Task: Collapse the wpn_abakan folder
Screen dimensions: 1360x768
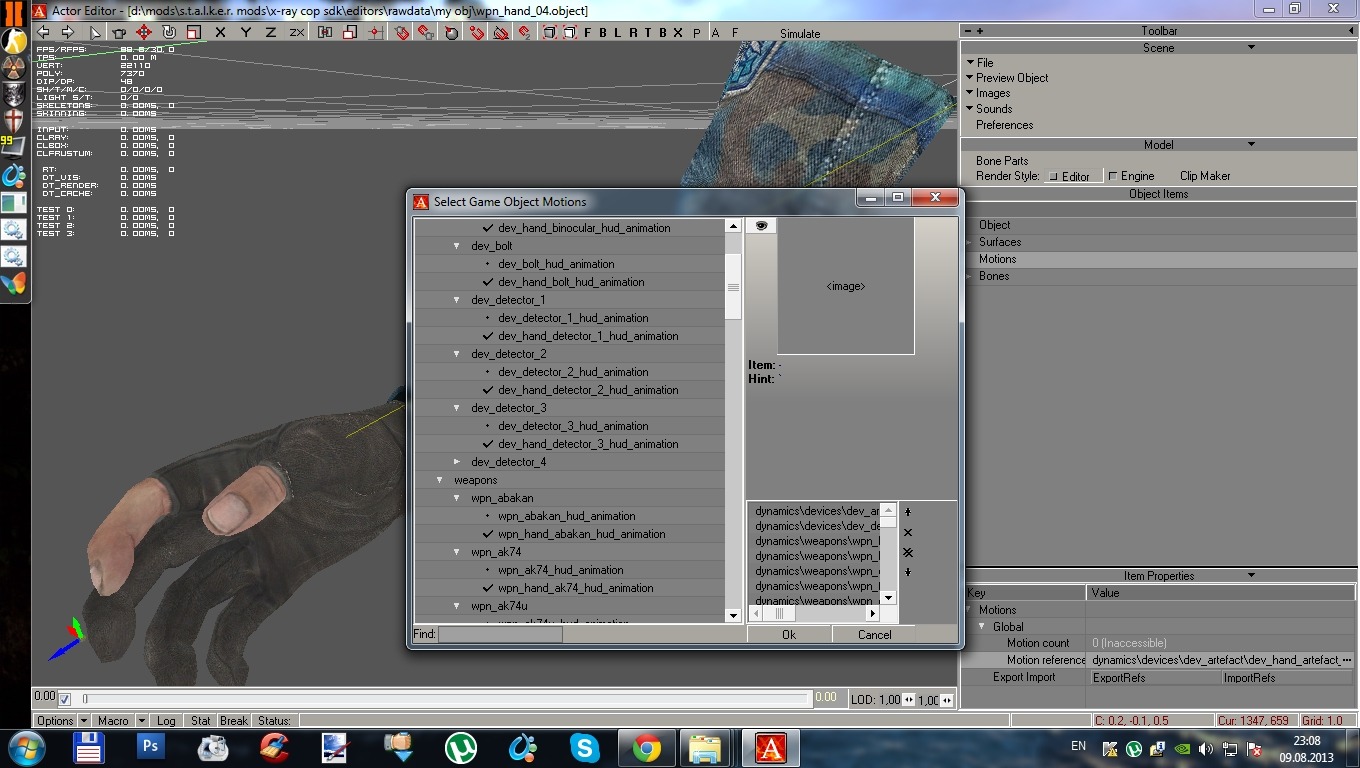Action: pos(457,498)
